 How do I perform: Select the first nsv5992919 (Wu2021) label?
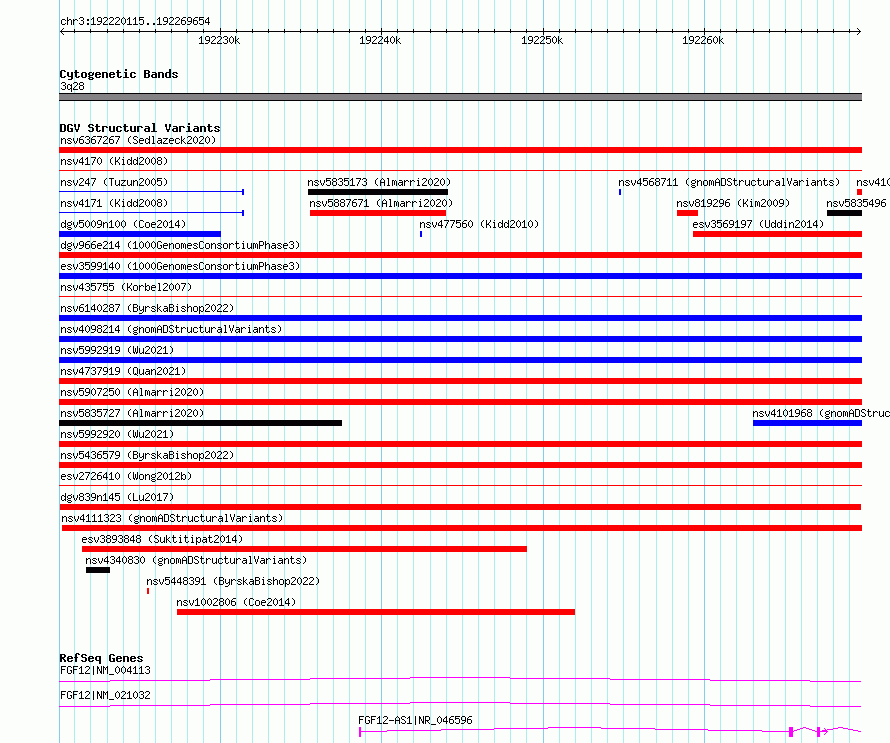point(117,350)
